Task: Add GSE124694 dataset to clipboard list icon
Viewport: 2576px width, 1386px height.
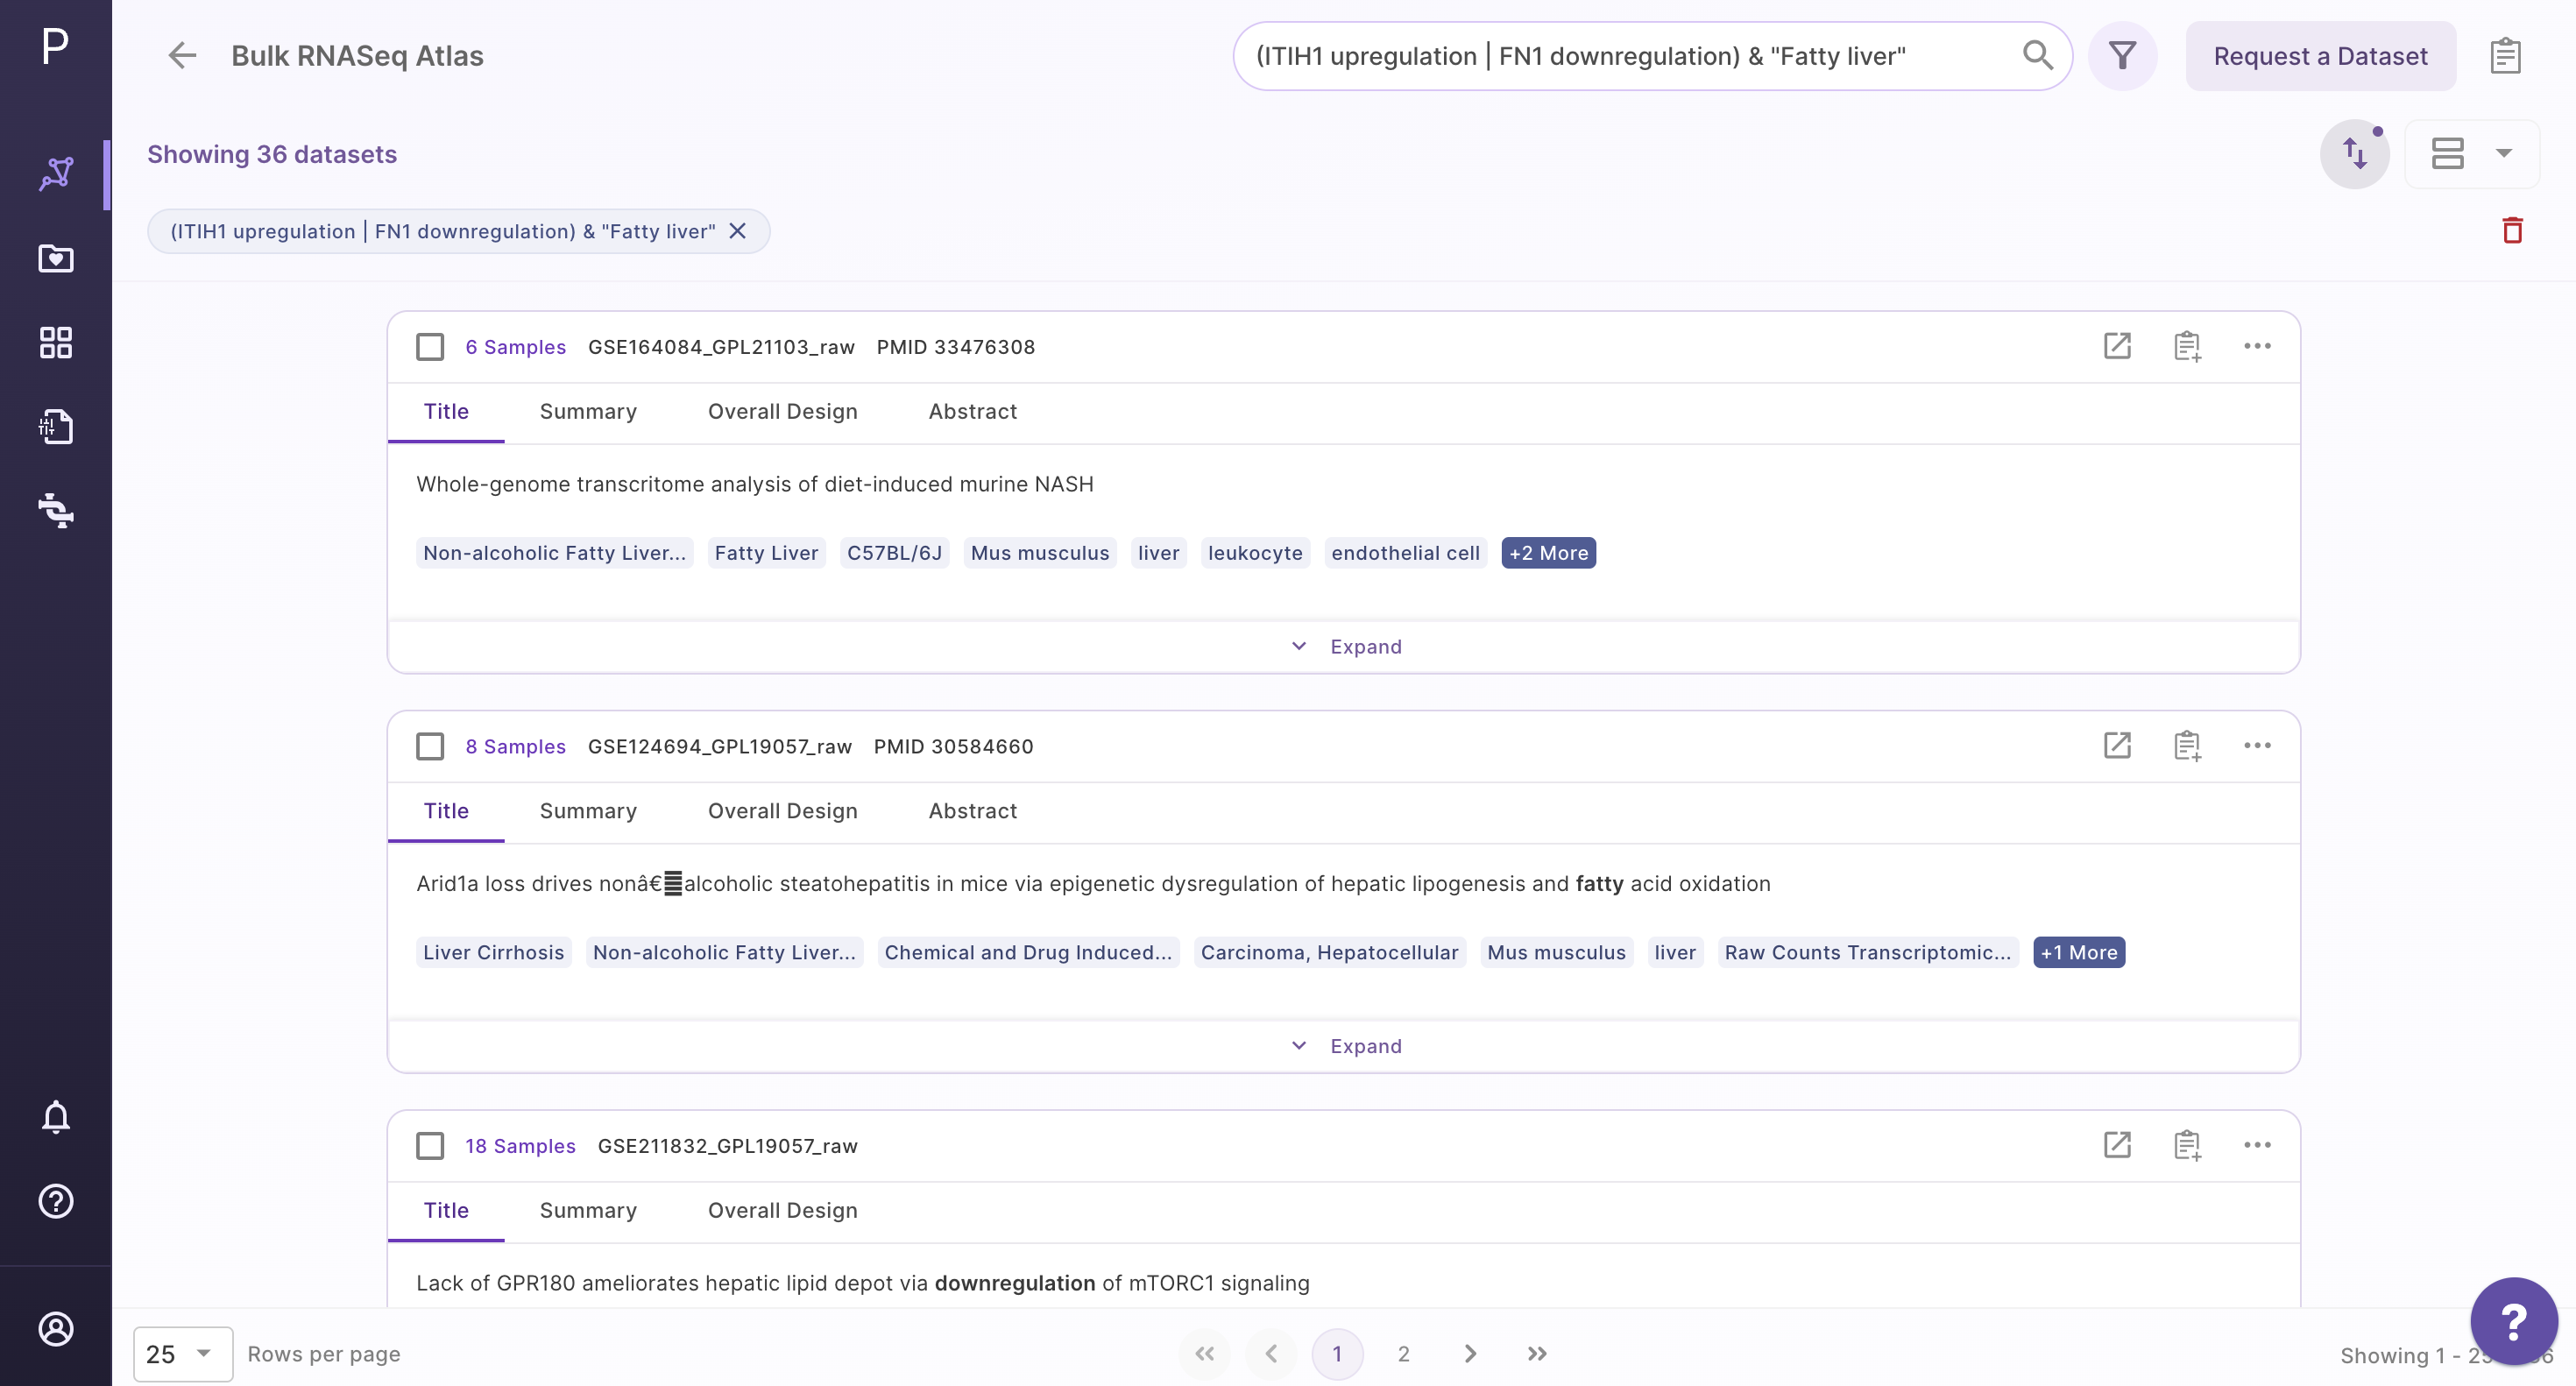Action: (x=2187, y=746)
